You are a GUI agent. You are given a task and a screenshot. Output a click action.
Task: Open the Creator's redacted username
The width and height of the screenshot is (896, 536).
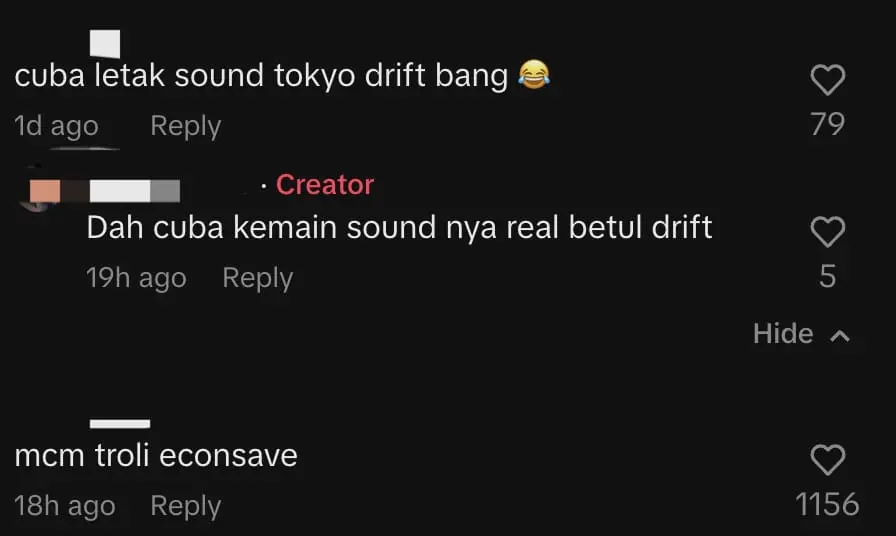[x=135, y=190]
